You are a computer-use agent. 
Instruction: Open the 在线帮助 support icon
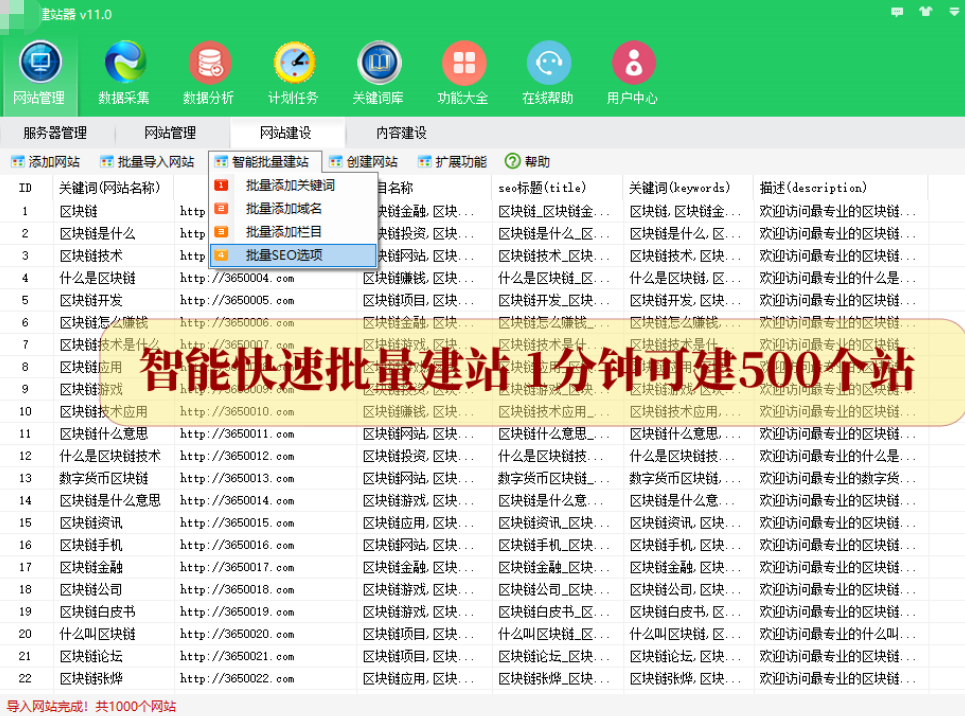[548, 63]
